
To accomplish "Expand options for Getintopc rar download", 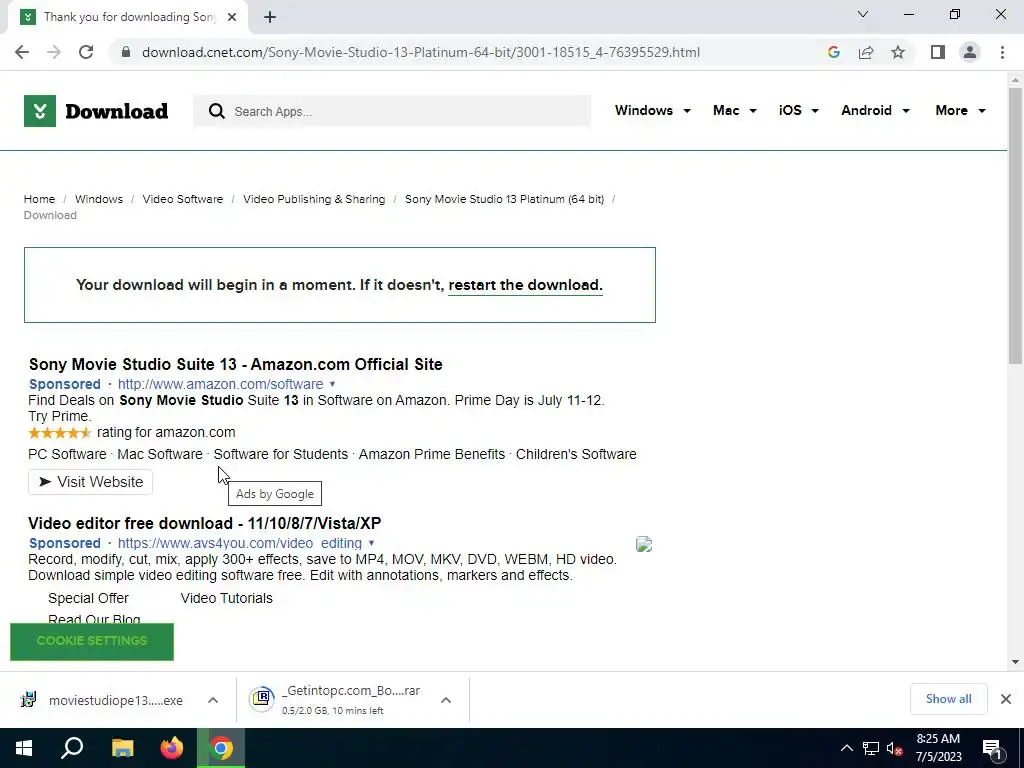I will pyautogui.click(x=446, y=700).
